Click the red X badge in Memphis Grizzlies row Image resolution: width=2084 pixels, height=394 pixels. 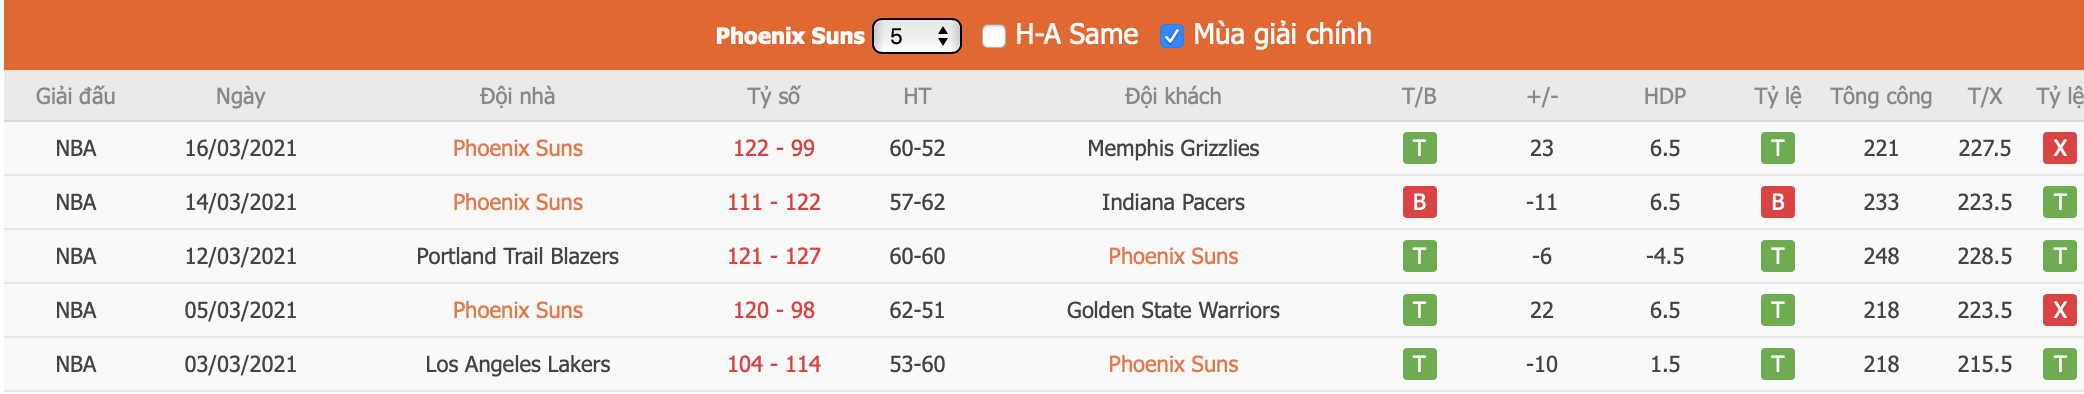[x=2059, y=148]
